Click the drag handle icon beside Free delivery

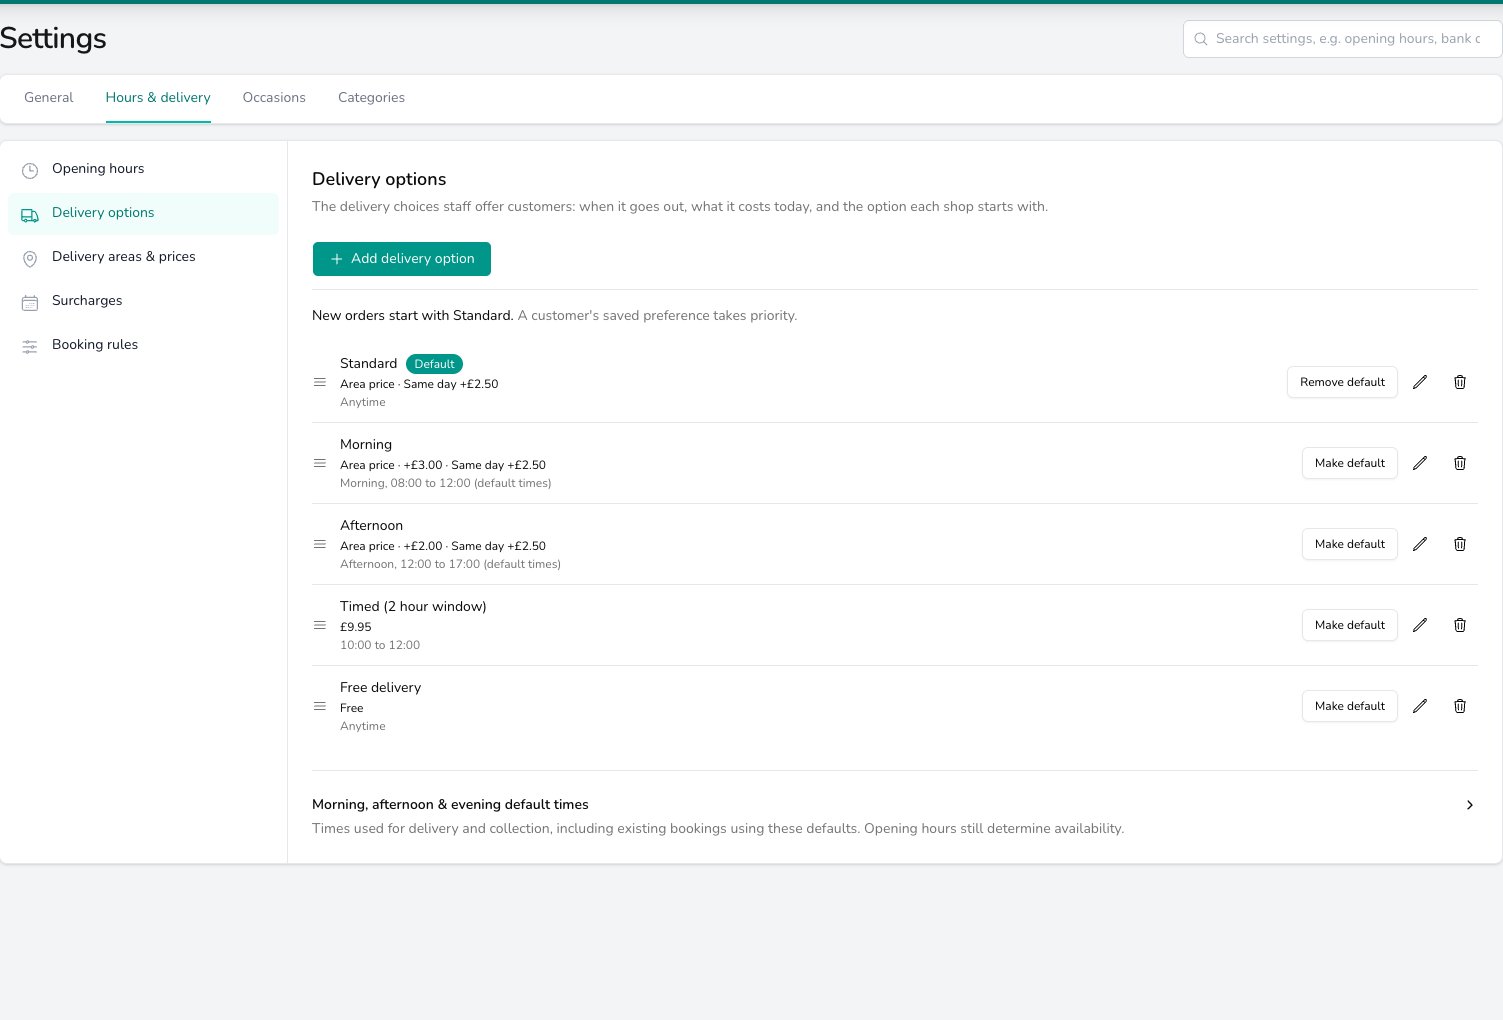320,706
